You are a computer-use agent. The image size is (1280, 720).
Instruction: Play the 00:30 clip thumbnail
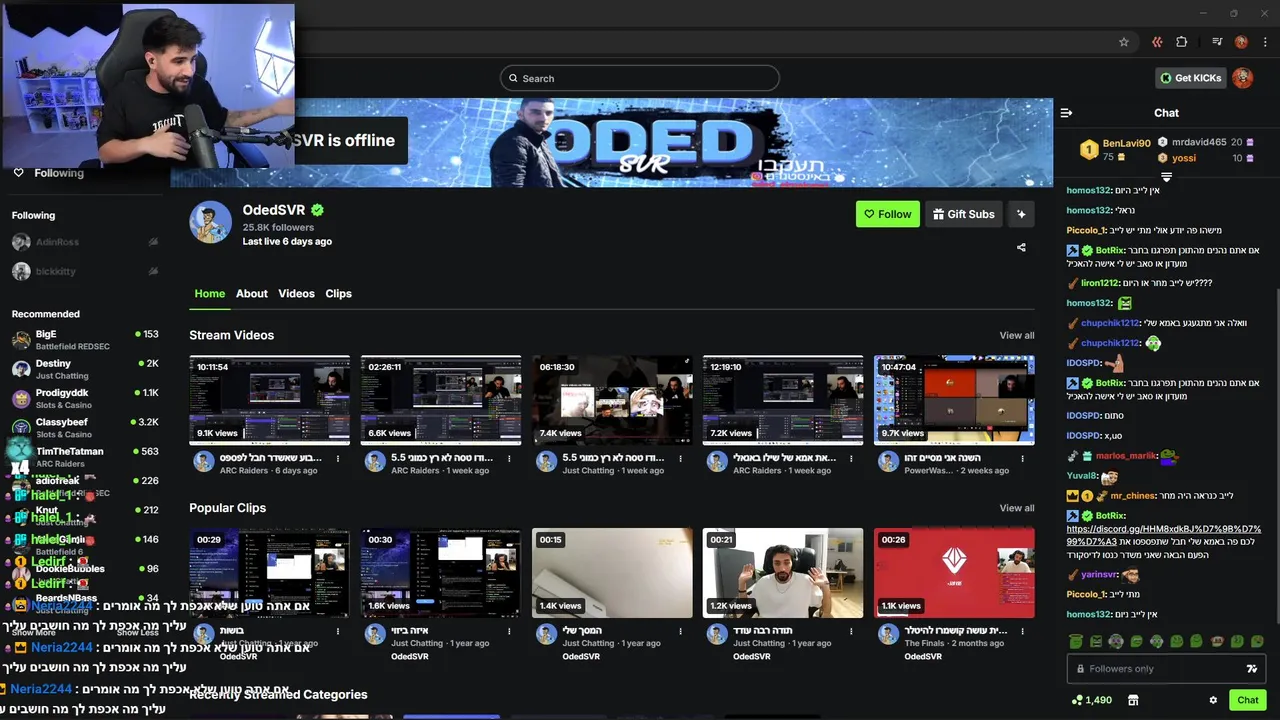[x=441, y=573]
